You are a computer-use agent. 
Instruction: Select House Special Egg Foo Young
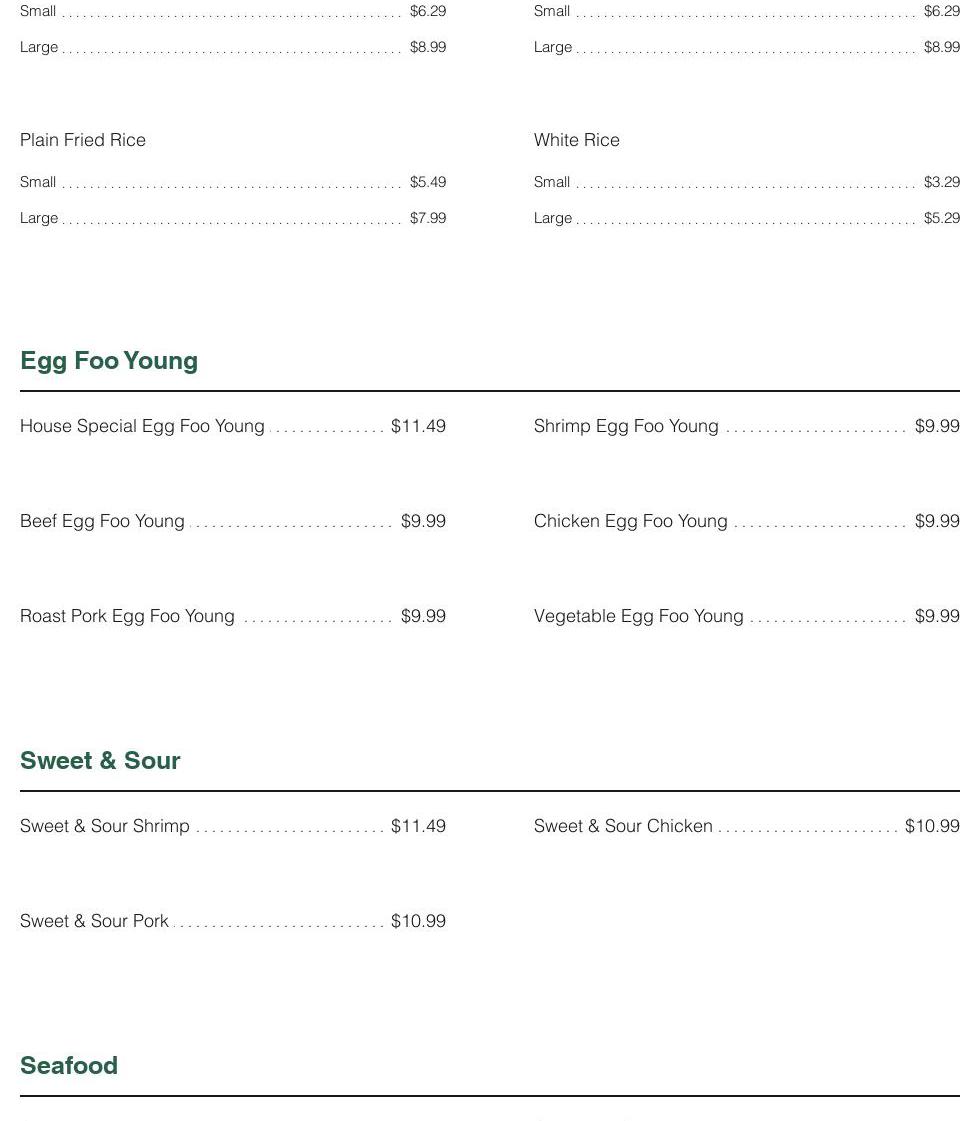142,426
